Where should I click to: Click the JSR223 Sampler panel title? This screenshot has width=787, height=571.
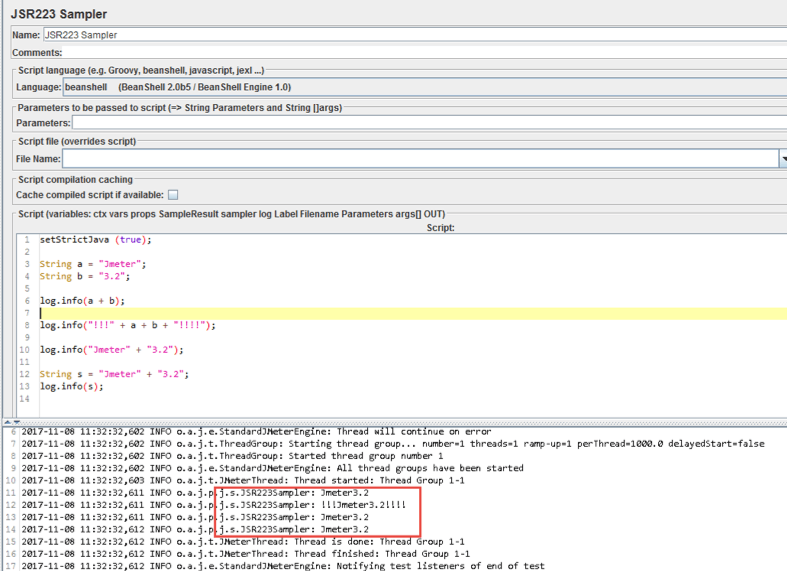click(59, 14)
